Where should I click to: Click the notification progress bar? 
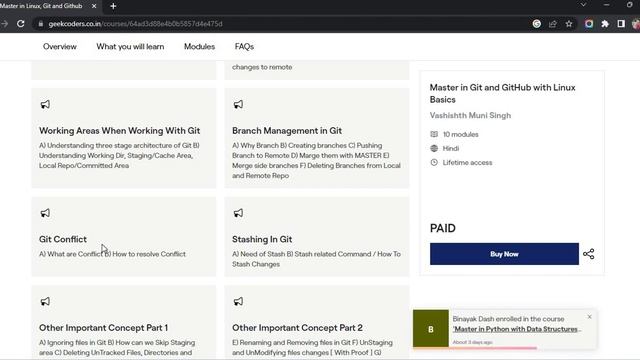475,348
